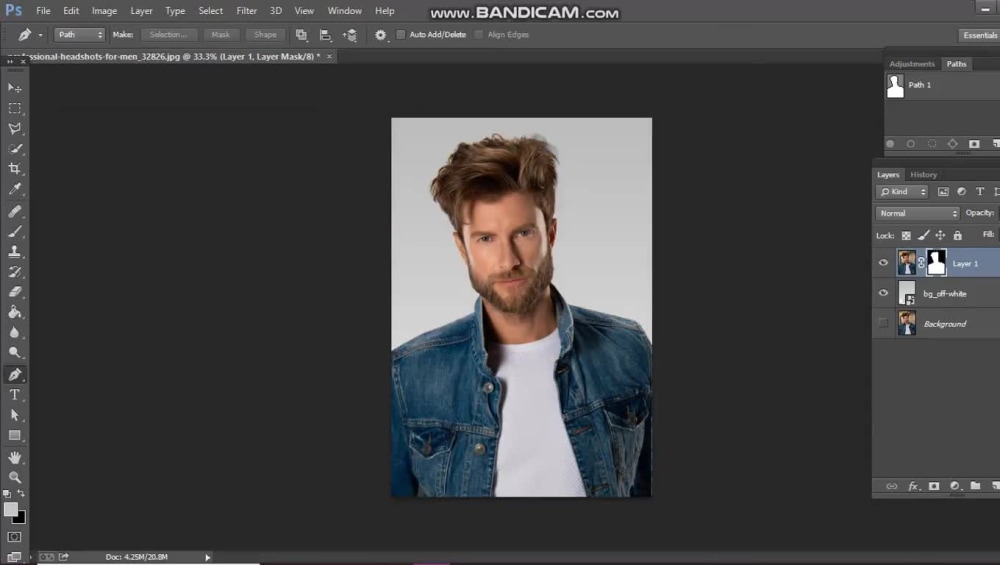Select the Paint Bucket tool
Viewport: 1000px width, 565px height.
coord(14,312)
